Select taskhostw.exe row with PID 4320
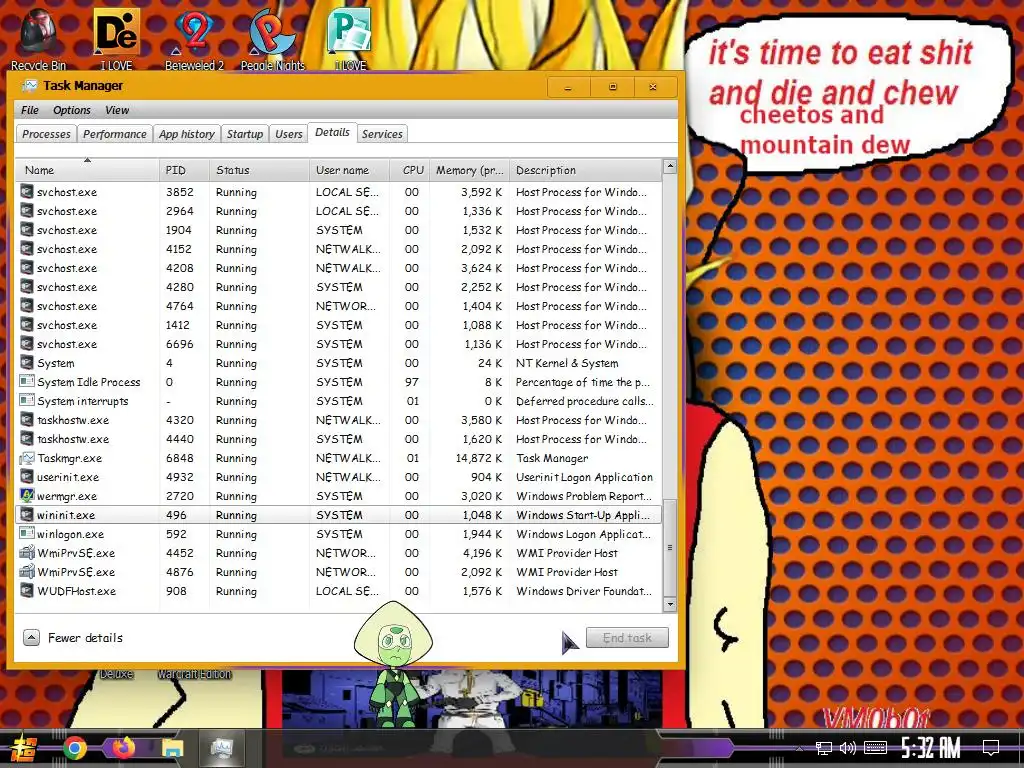The image size is (1024, 768). [x=338, y=419]
